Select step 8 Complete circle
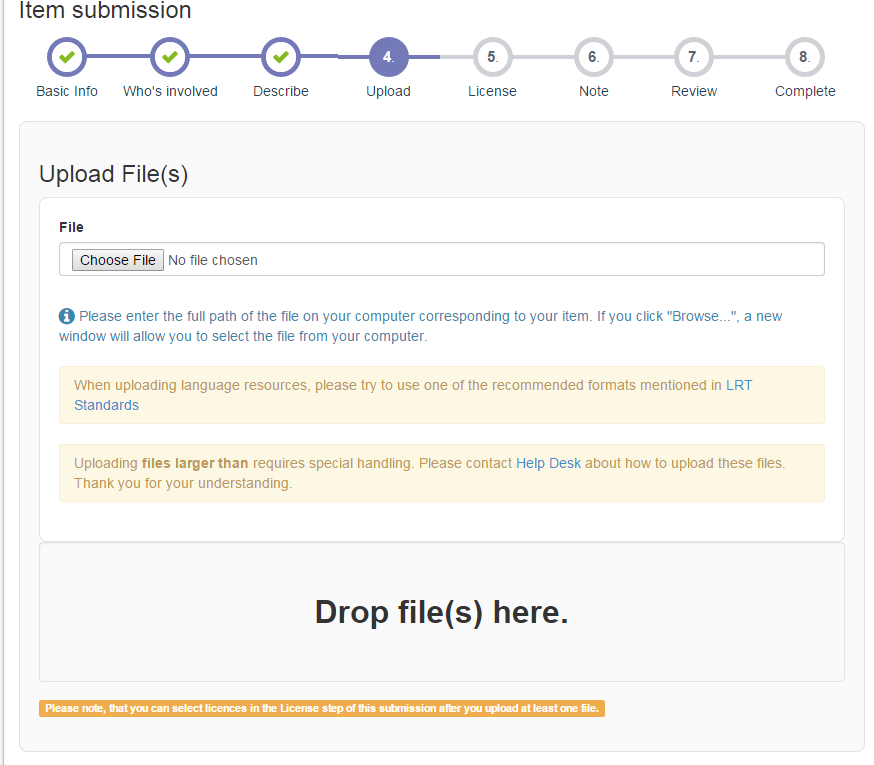Viewport: 874px width, 765px height. pos(804,58)
